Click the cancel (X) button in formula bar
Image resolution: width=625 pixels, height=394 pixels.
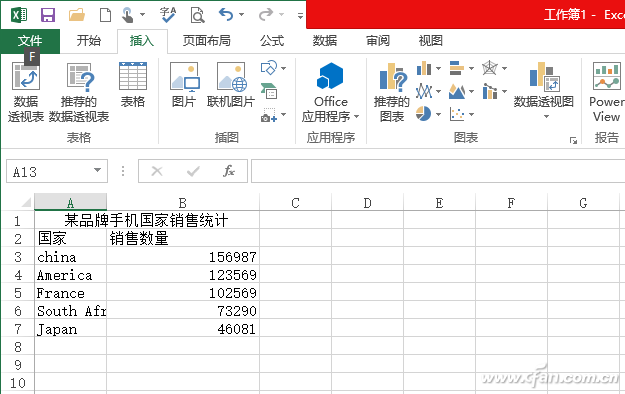pyautogui.click(x=157, y=171)
